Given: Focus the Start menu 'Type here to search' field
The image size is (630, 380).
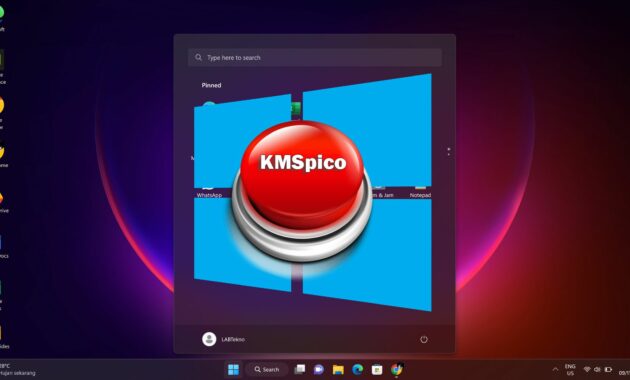Looking at the screenshot, I should tap(315, 57).
